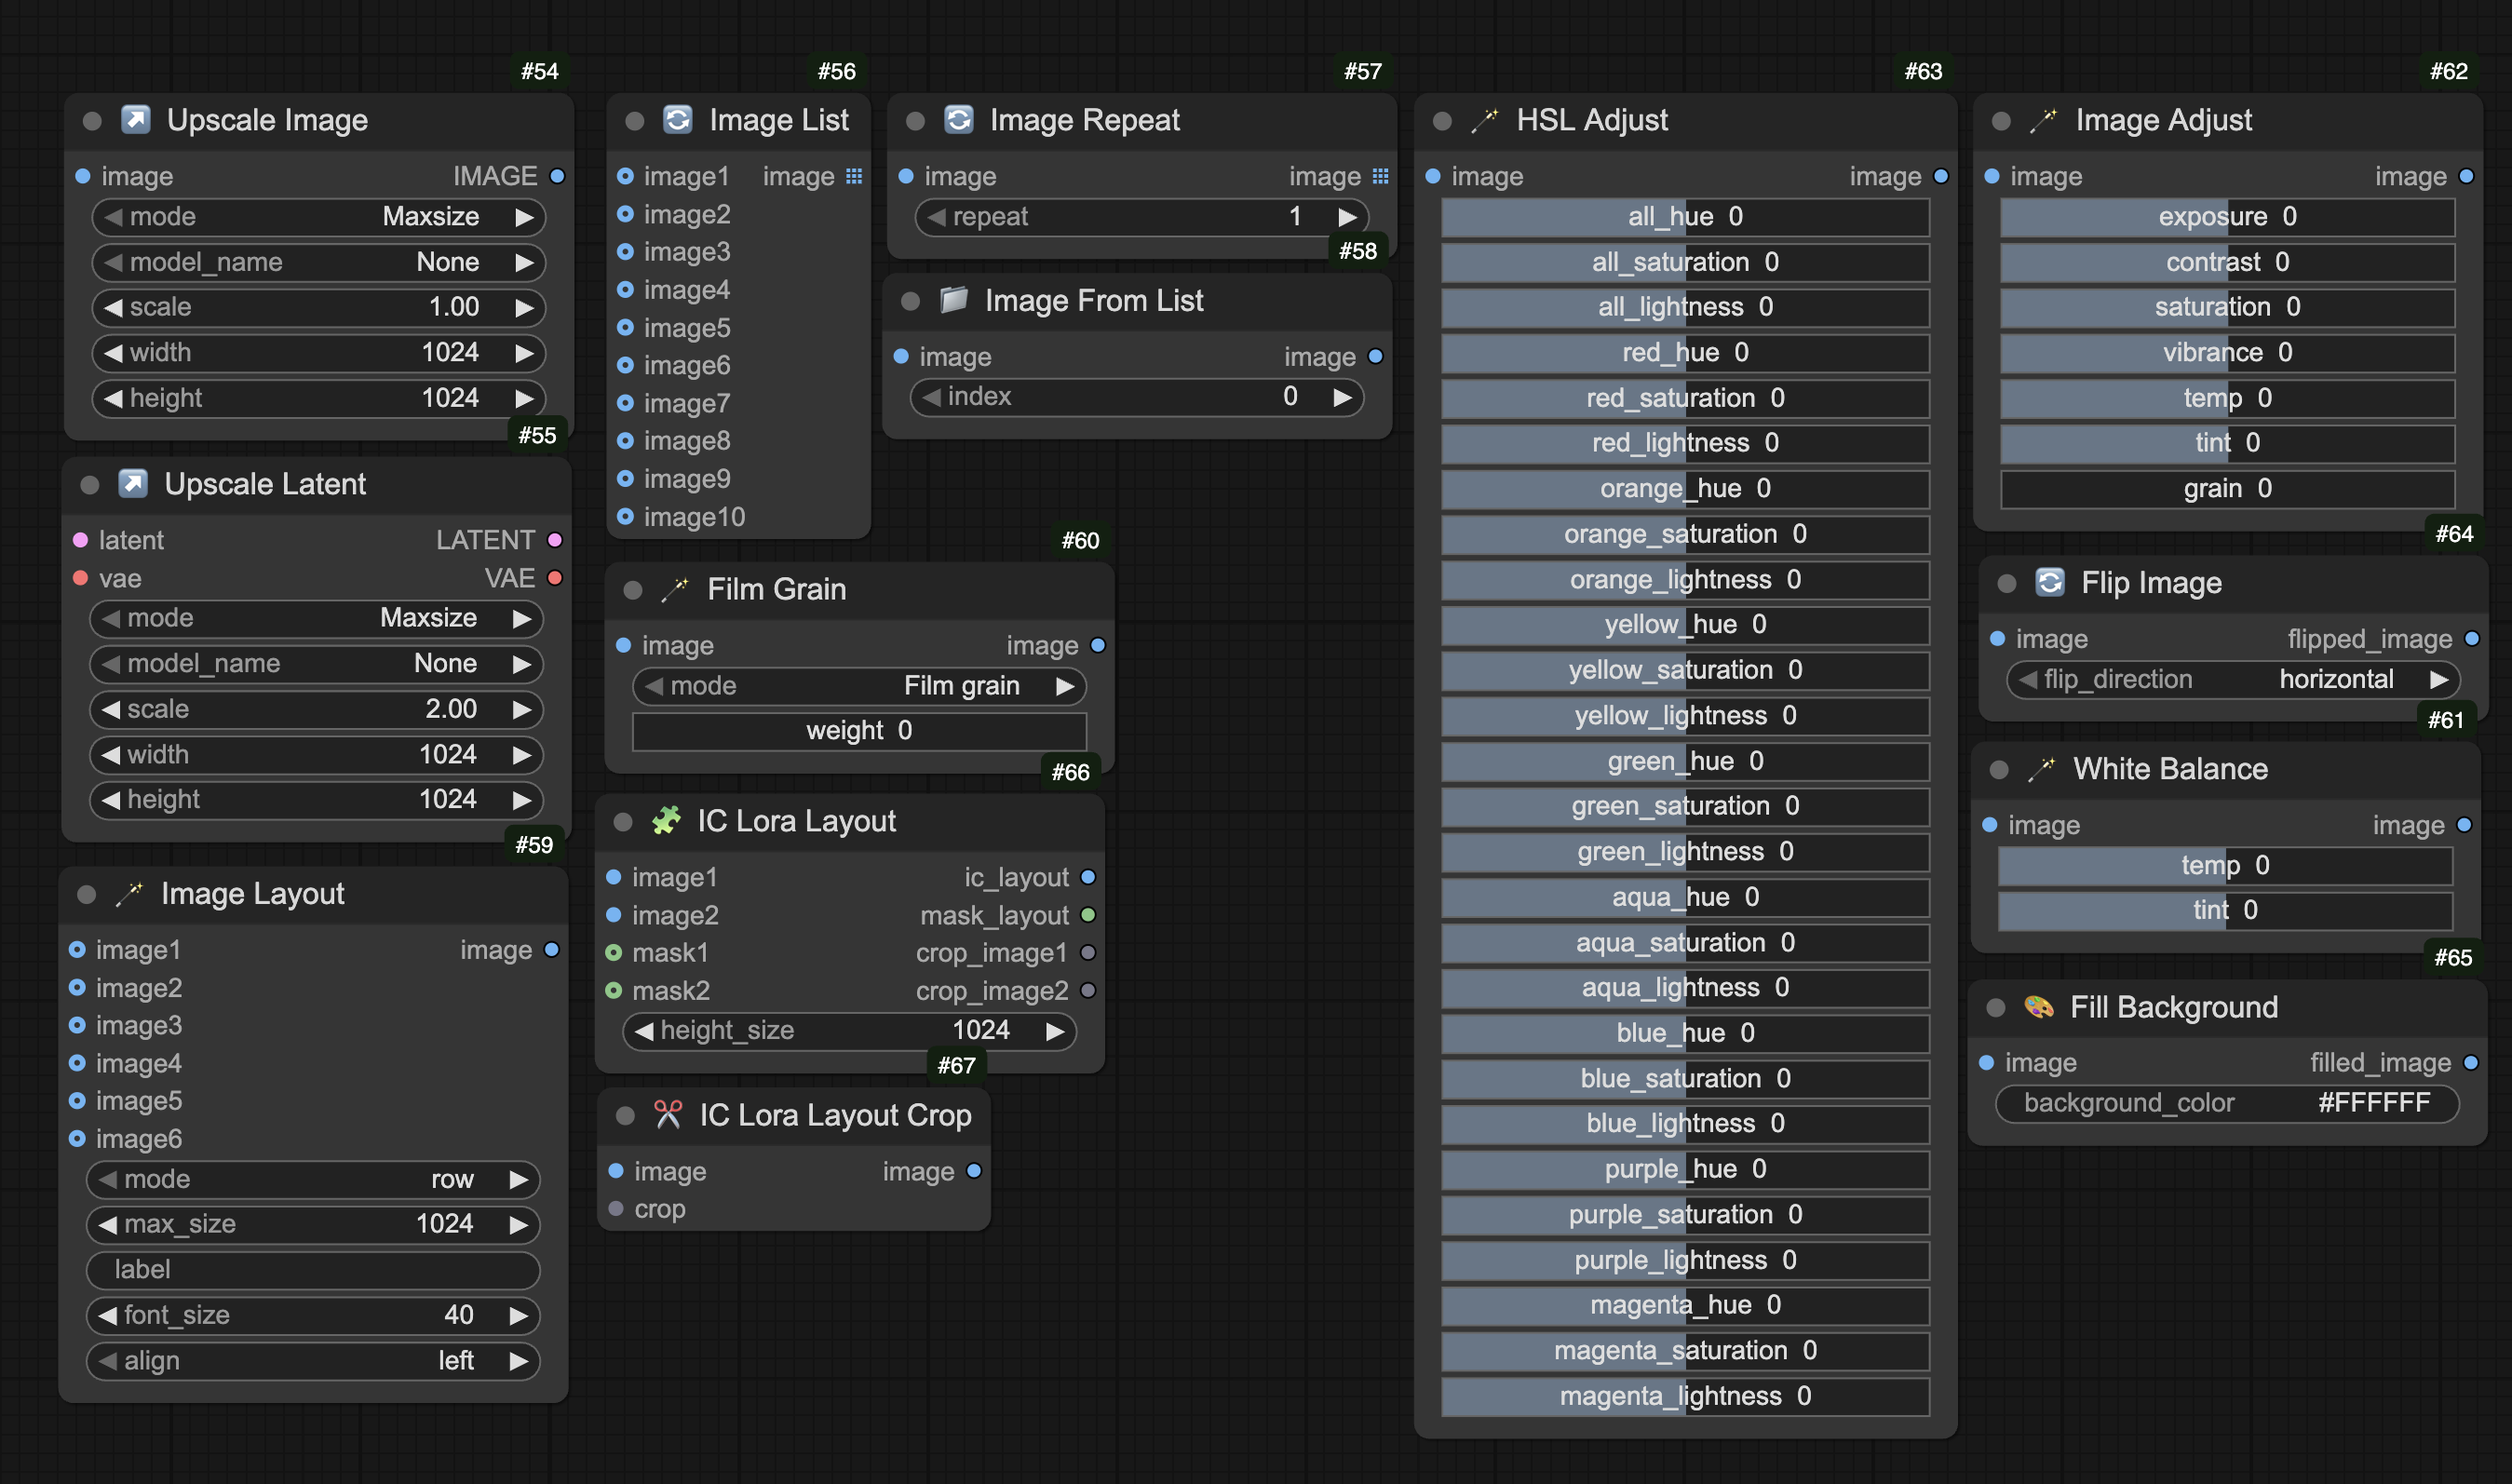Open the Image Layout mode row dropdown
Viewport: 2512px width, 1484px height.
click(x=313, y=1180)
